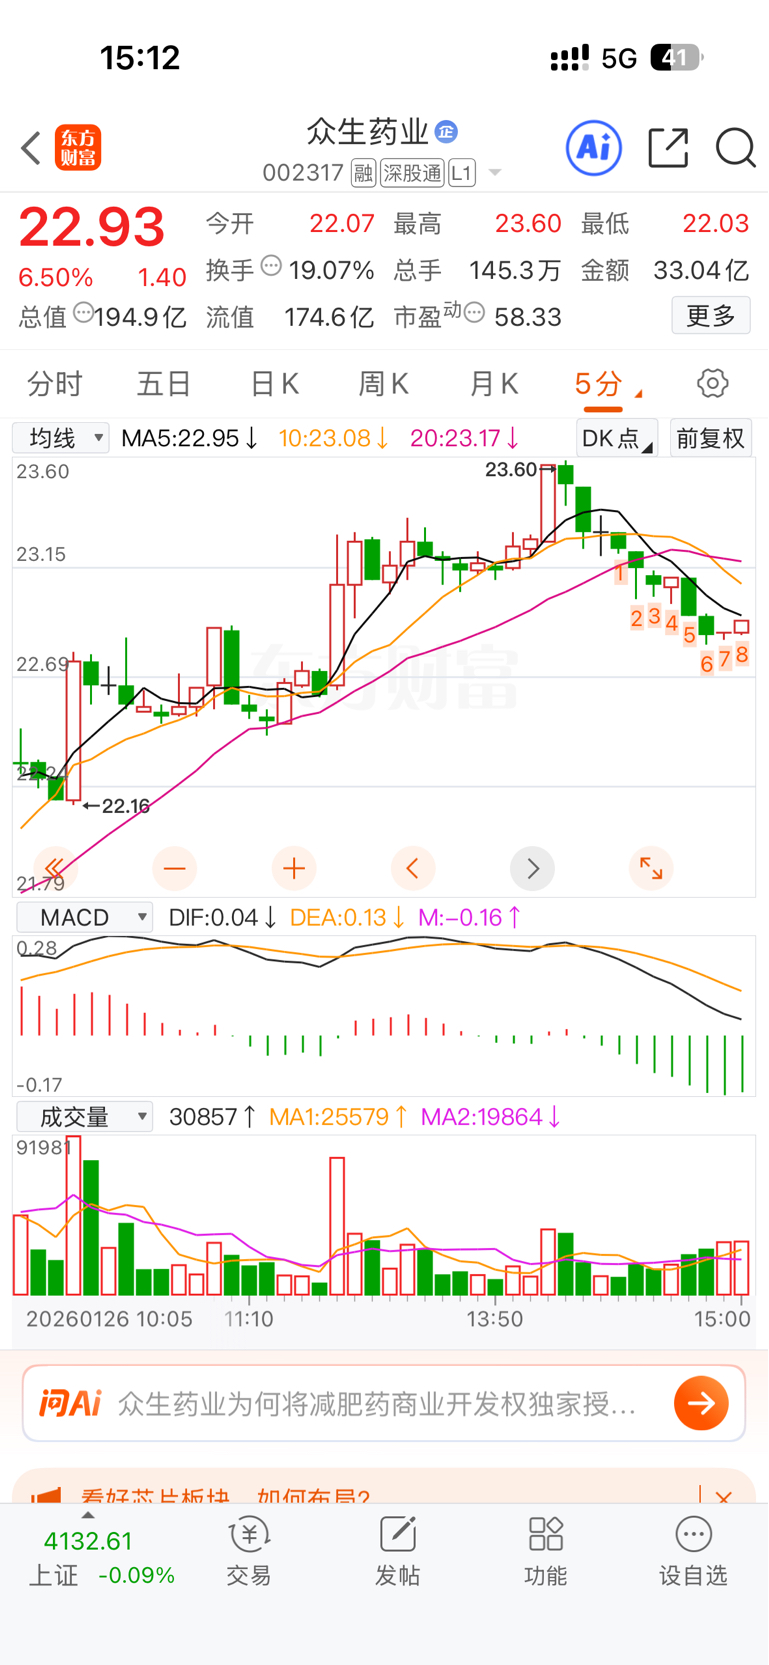Screen dimensions: 769x1665
Task: Open the 均线 indicator dropdown
Action: click(61, 438)
